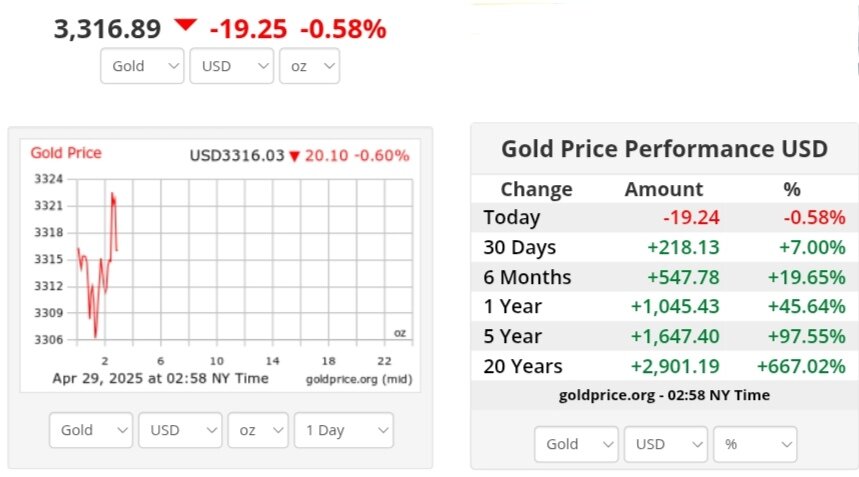Open the top oz weight unit dropdown

pyautogui.click(x=310, y=66)
